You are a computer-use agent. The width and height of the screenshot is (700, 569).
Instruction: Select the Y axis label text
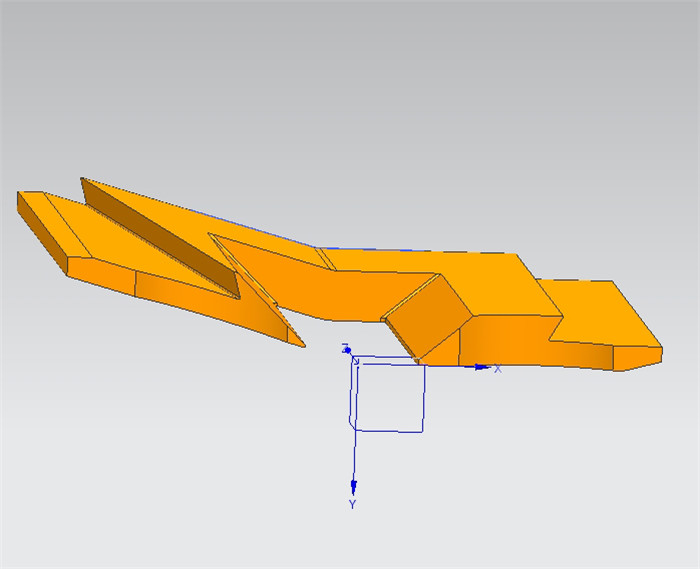352,505
